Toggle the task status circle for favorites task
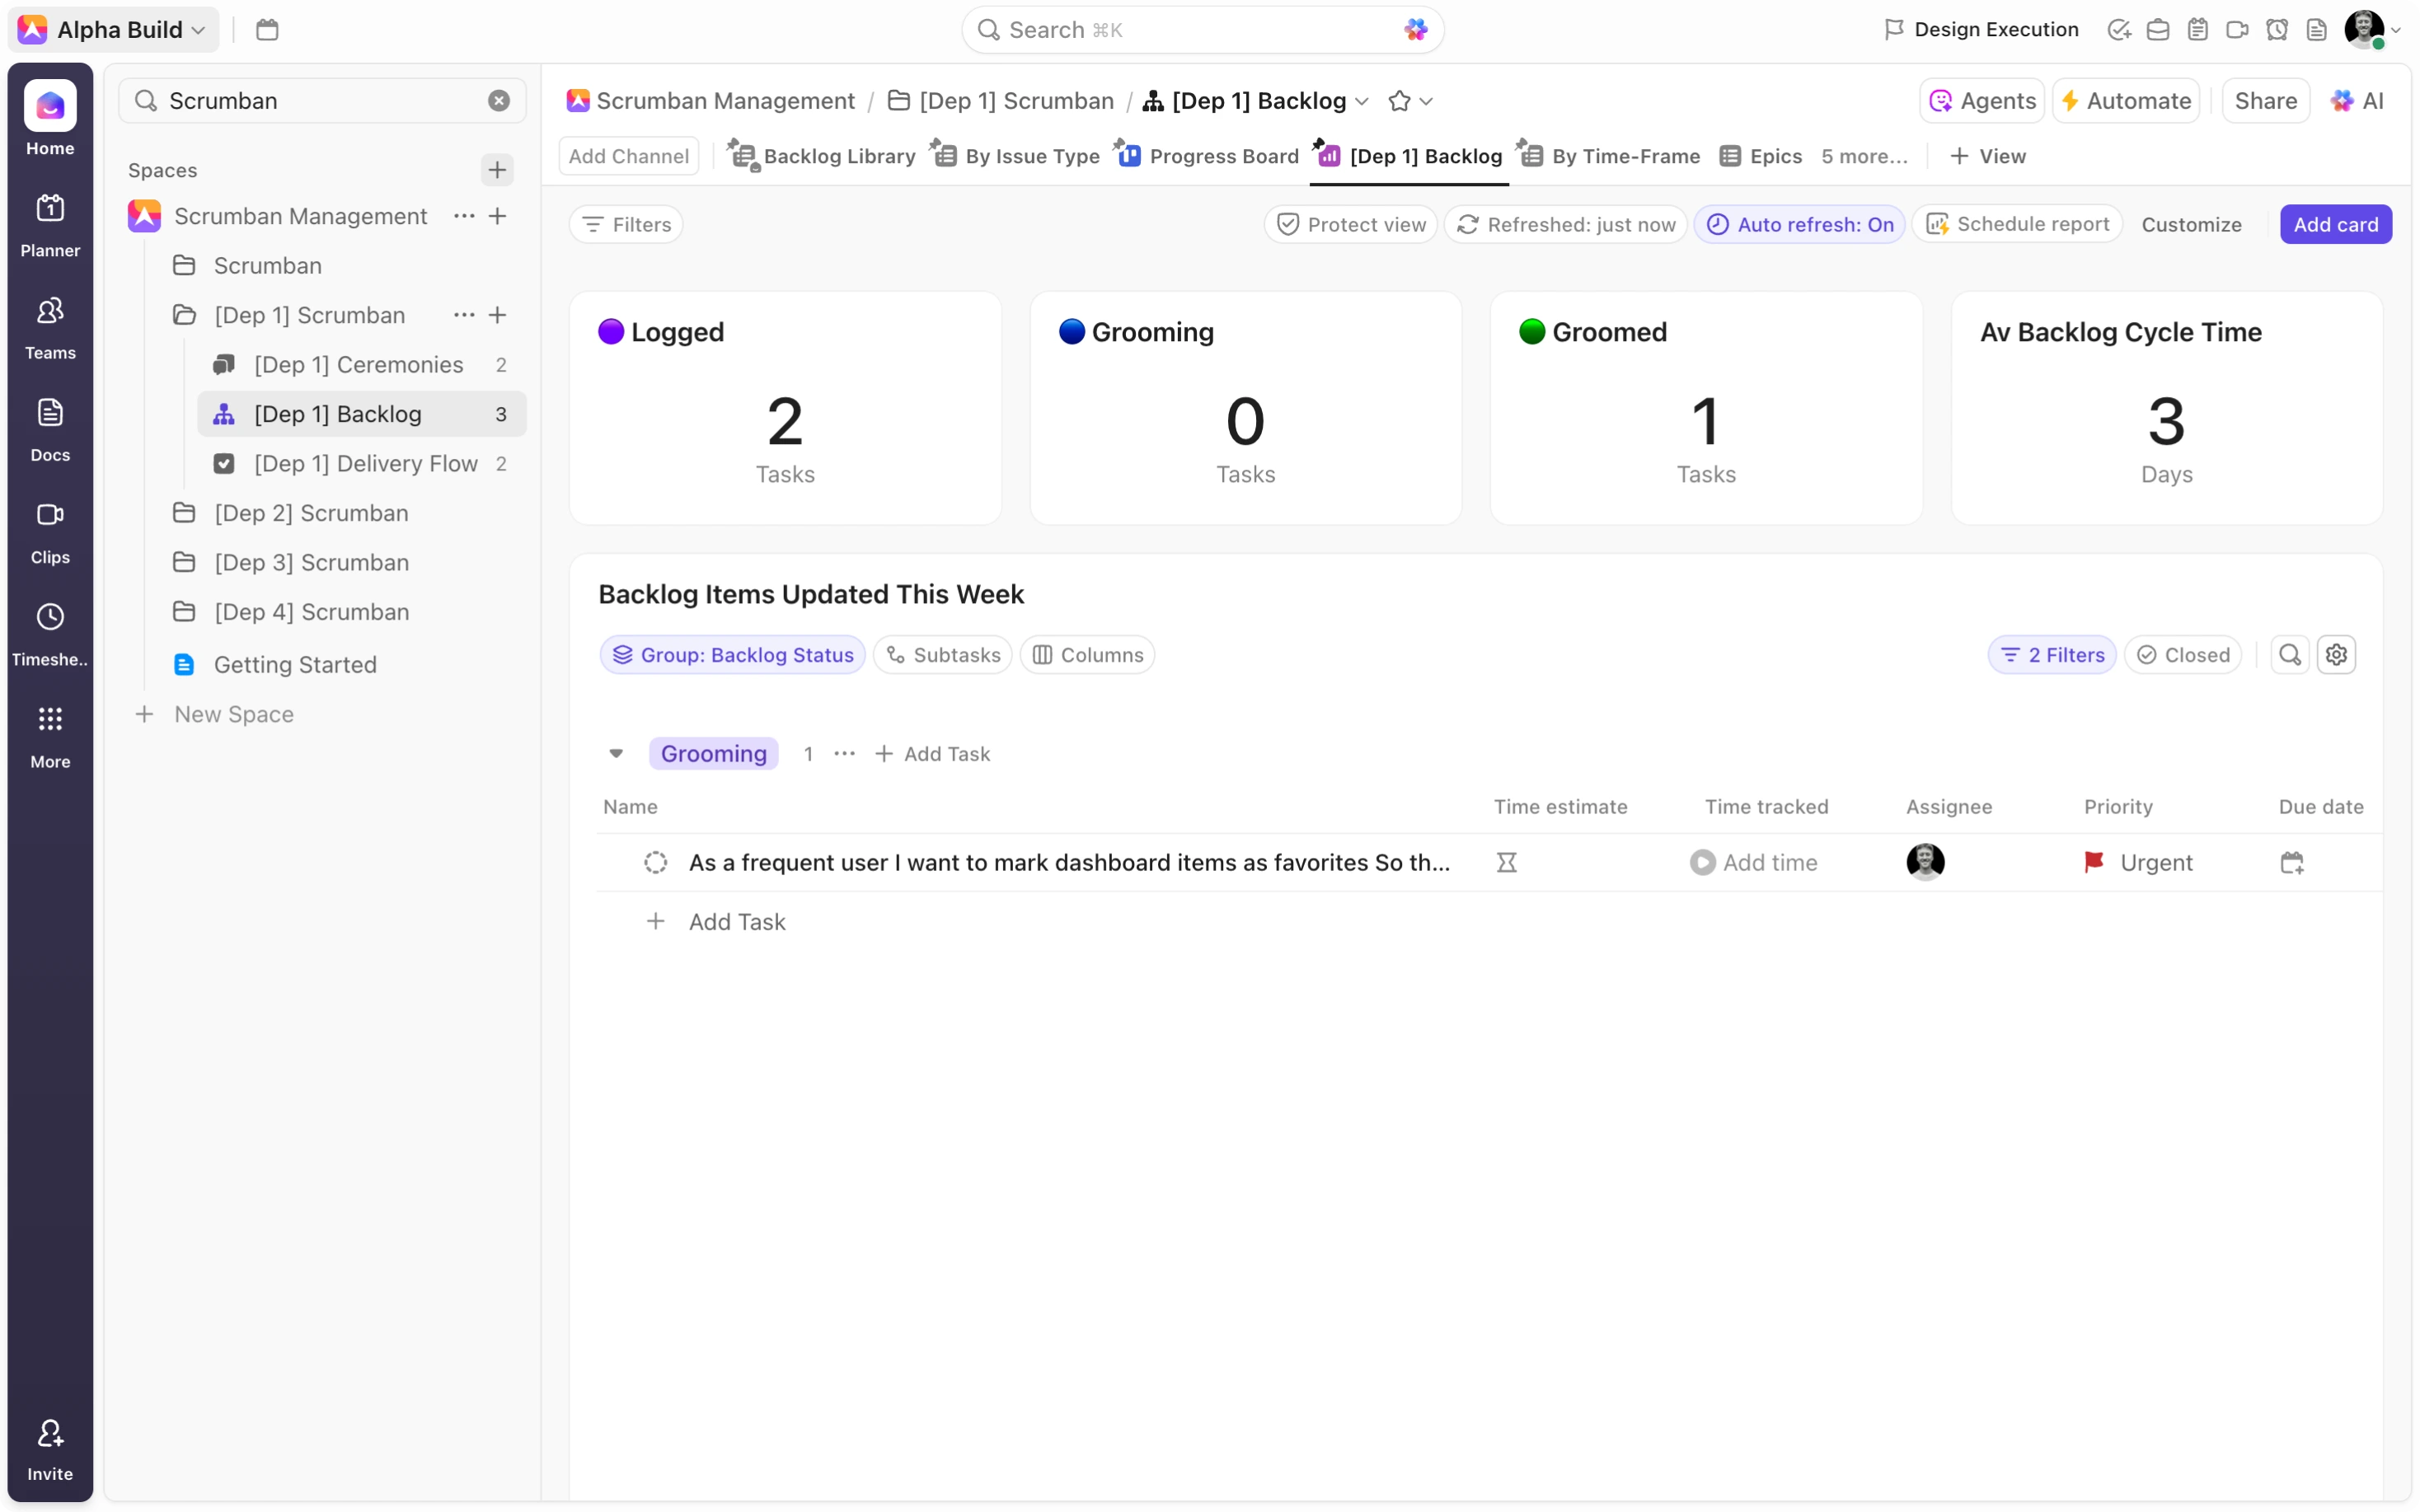The height and width of the screenshot is (1512, 2420). [655, 862]
